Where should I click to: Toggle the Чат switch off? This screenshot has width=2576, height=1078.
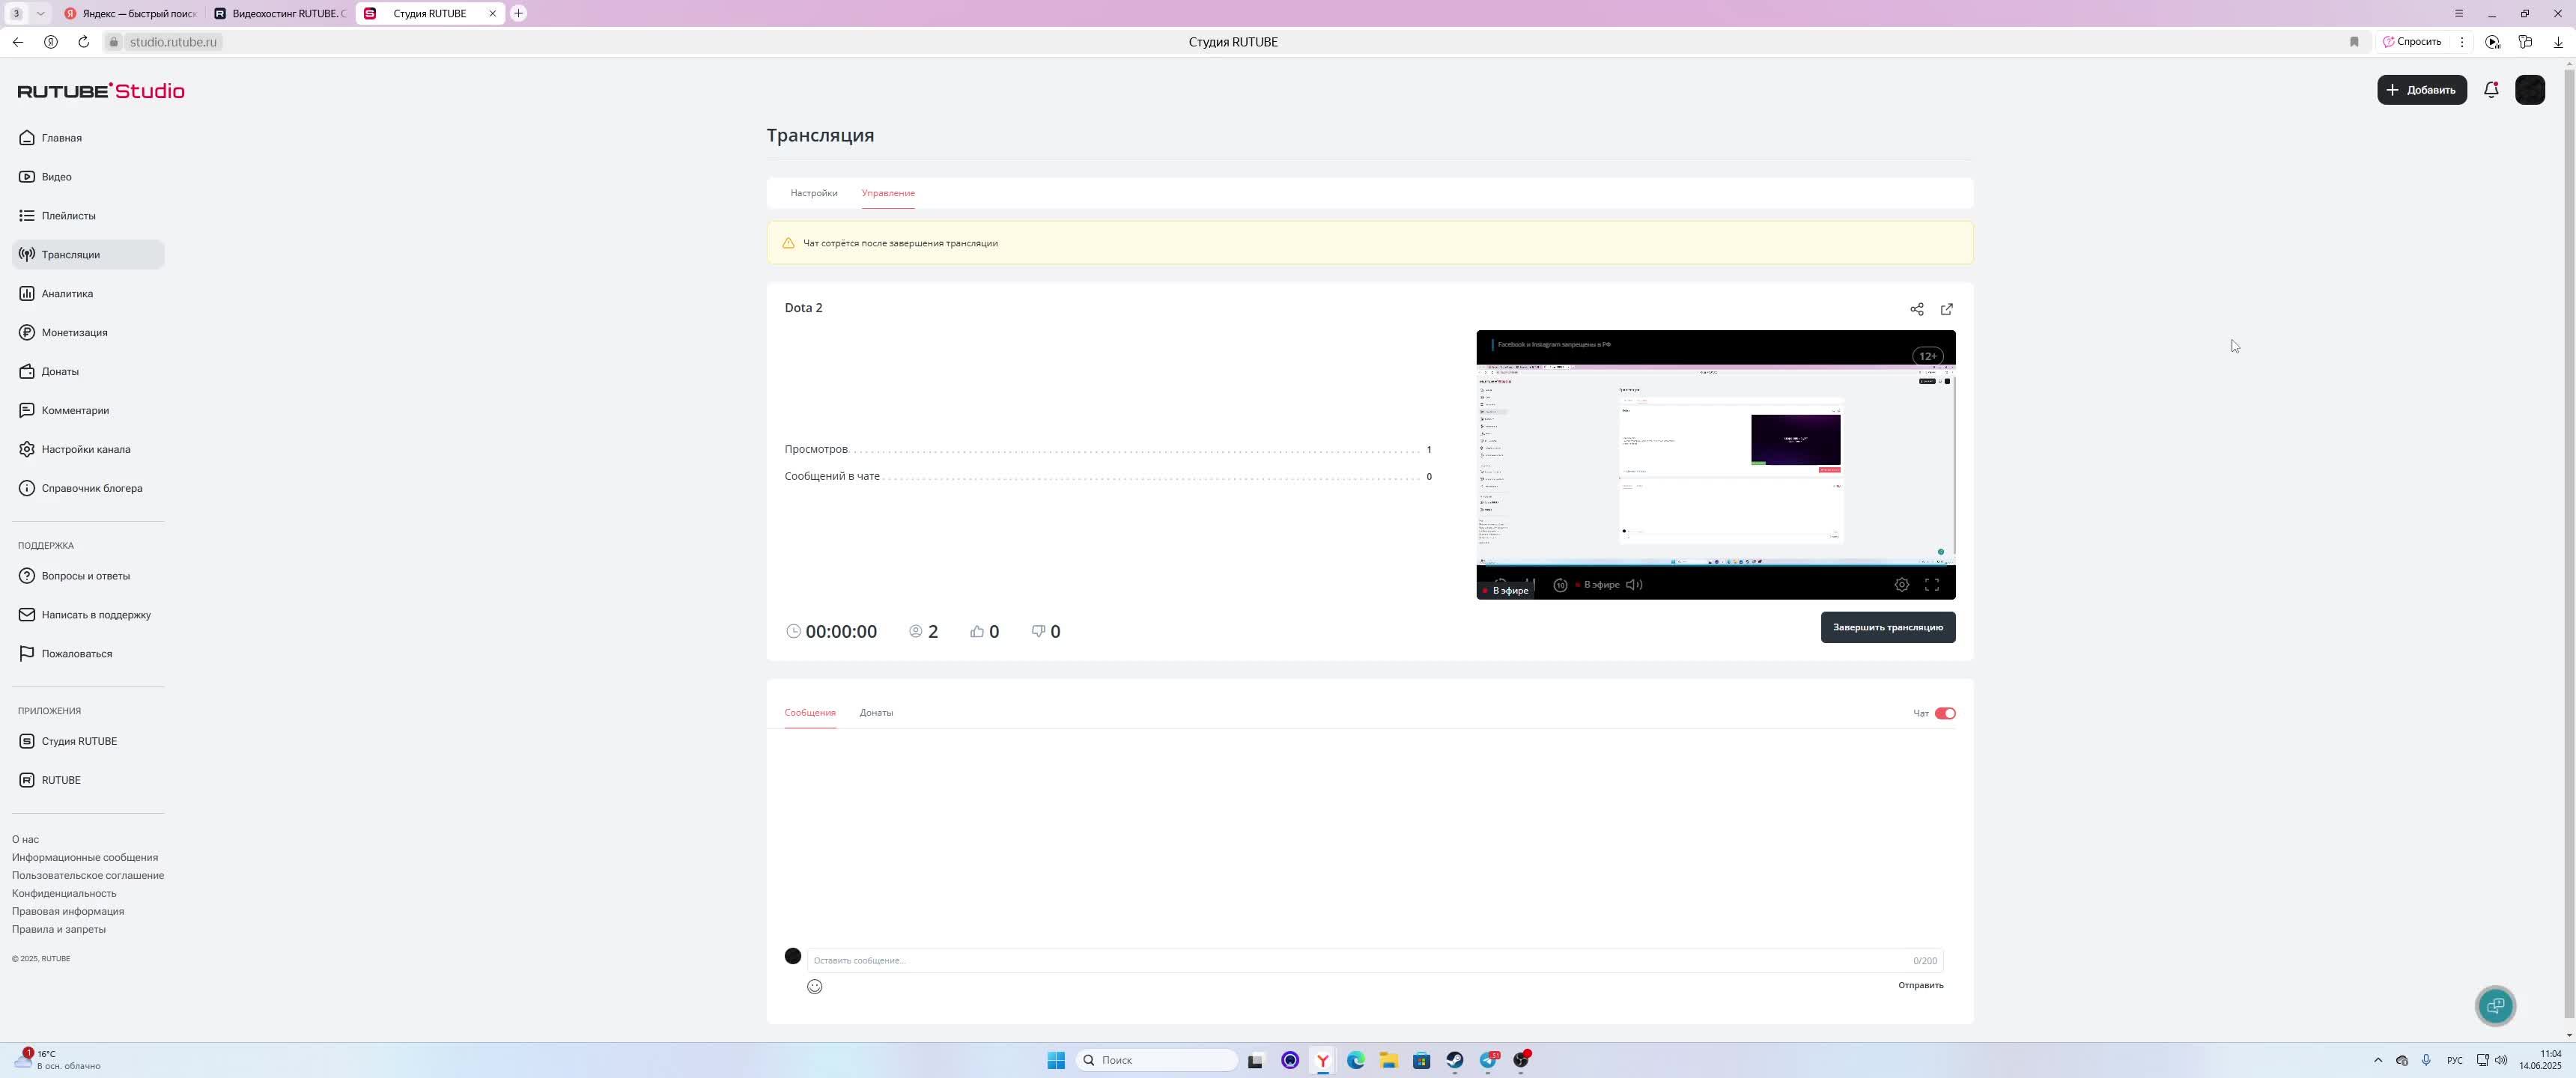(x=1945, y=714)
